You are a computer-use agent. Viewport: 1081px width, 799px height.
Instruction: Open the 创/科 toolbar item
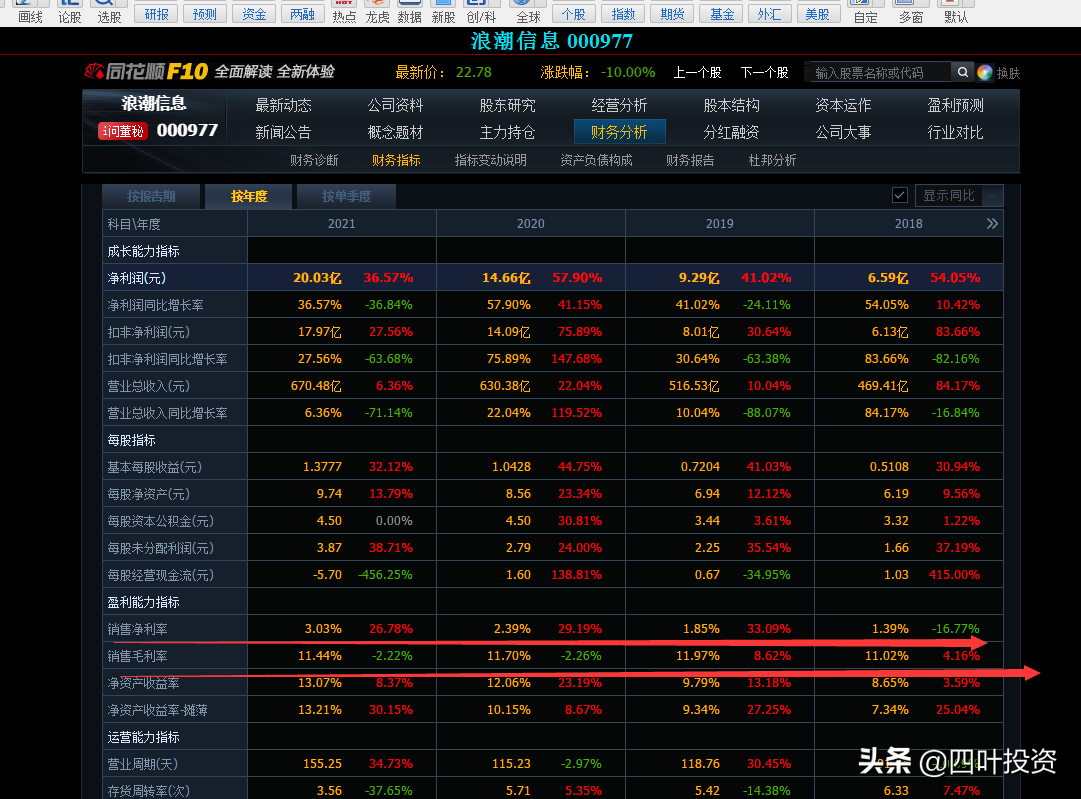[x=481, y=11]
